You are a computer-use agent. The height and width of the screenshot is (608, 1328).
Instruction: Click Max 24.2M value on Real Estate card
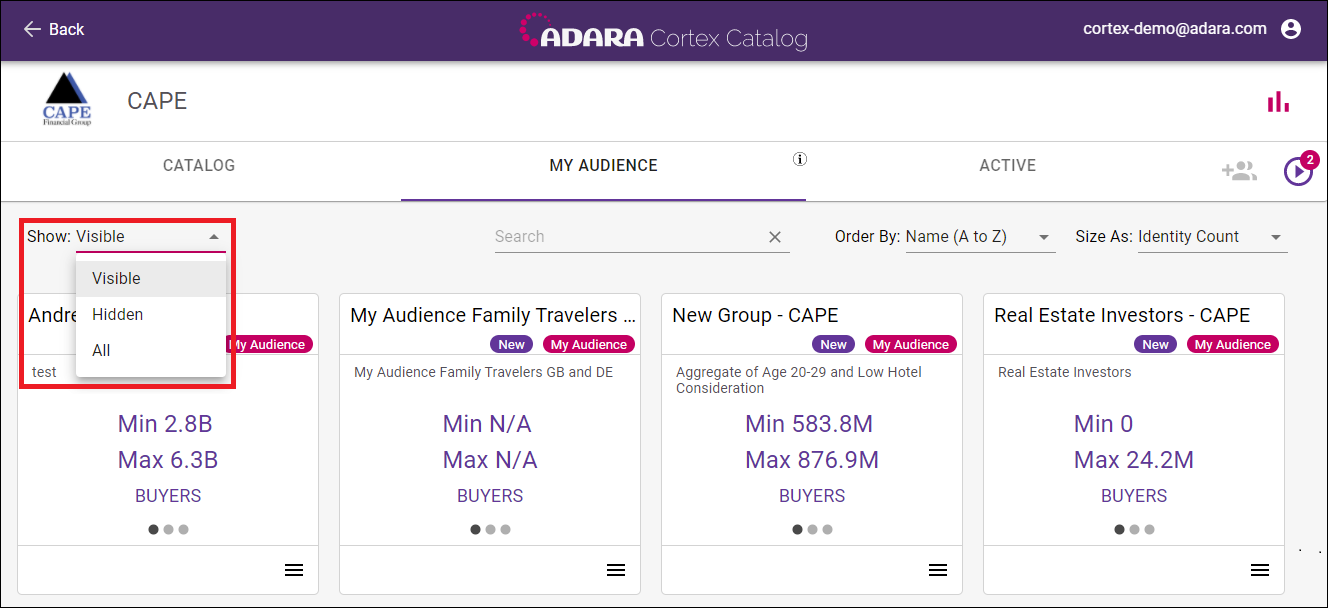click(x=1134, y=460)
